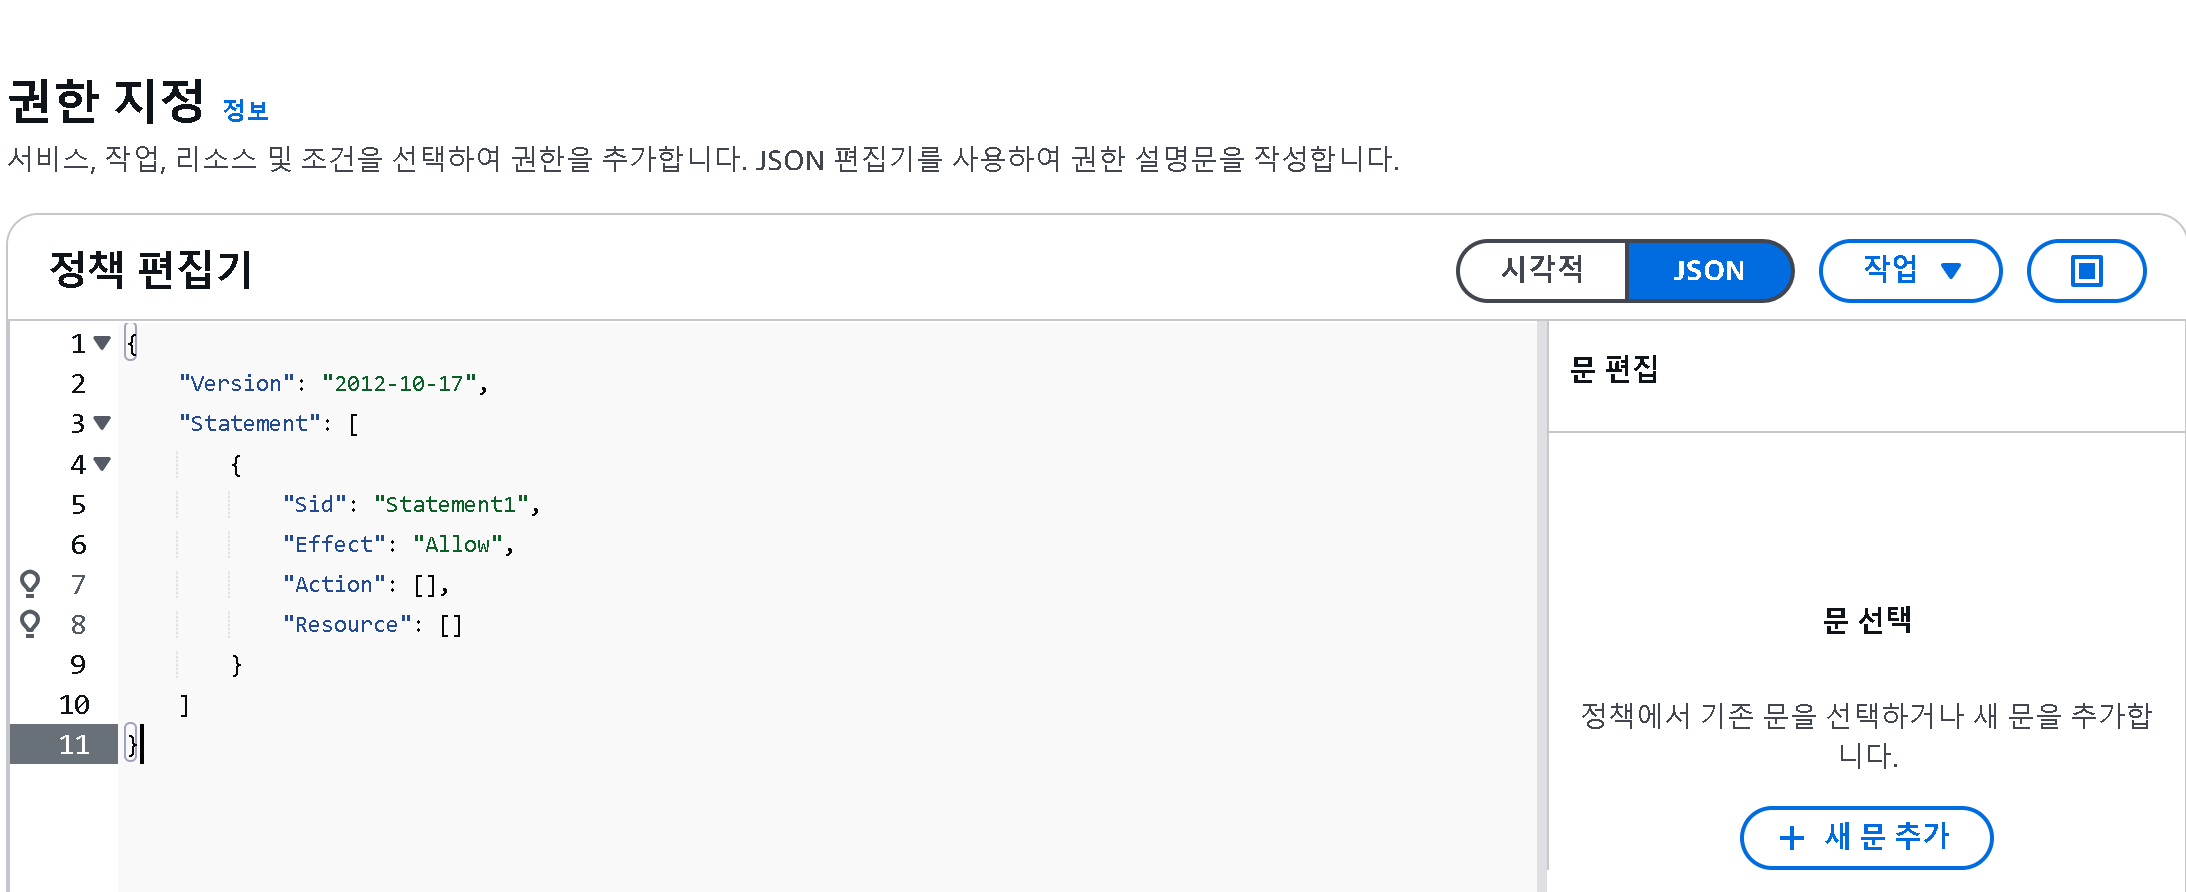Click the fullscreen square icon button

[x=2086, y=271]
